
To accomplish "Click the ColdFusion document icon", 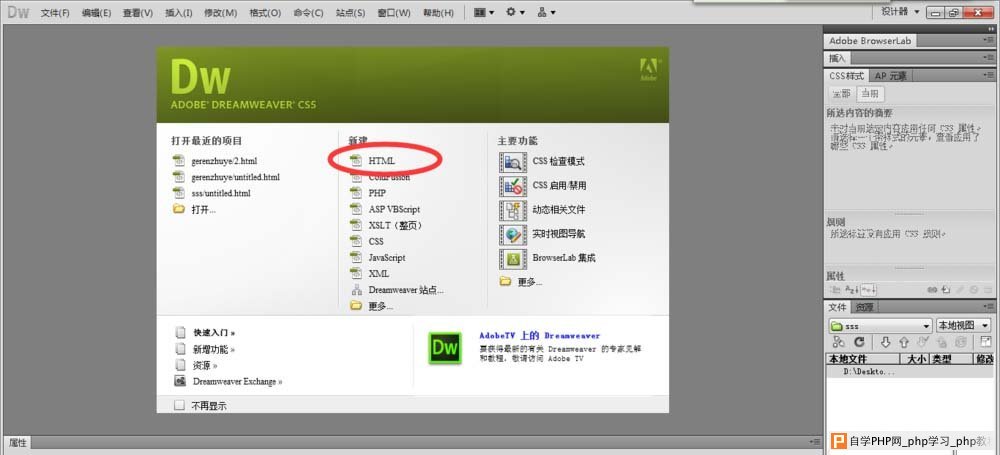I will (356, 177).
